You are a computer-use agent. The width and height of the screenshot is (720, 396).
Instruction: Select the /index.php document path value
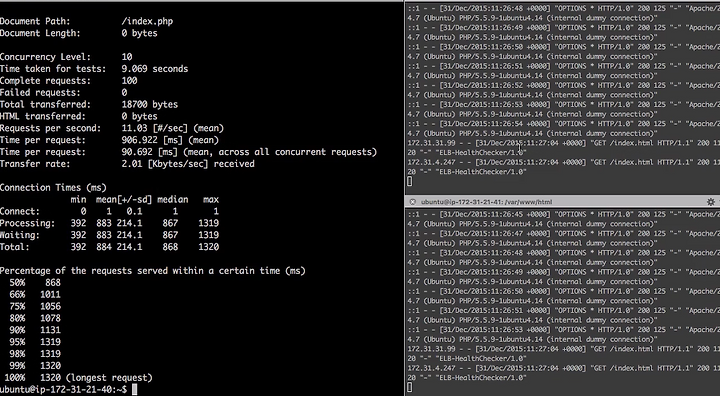(x=147, y=21)
